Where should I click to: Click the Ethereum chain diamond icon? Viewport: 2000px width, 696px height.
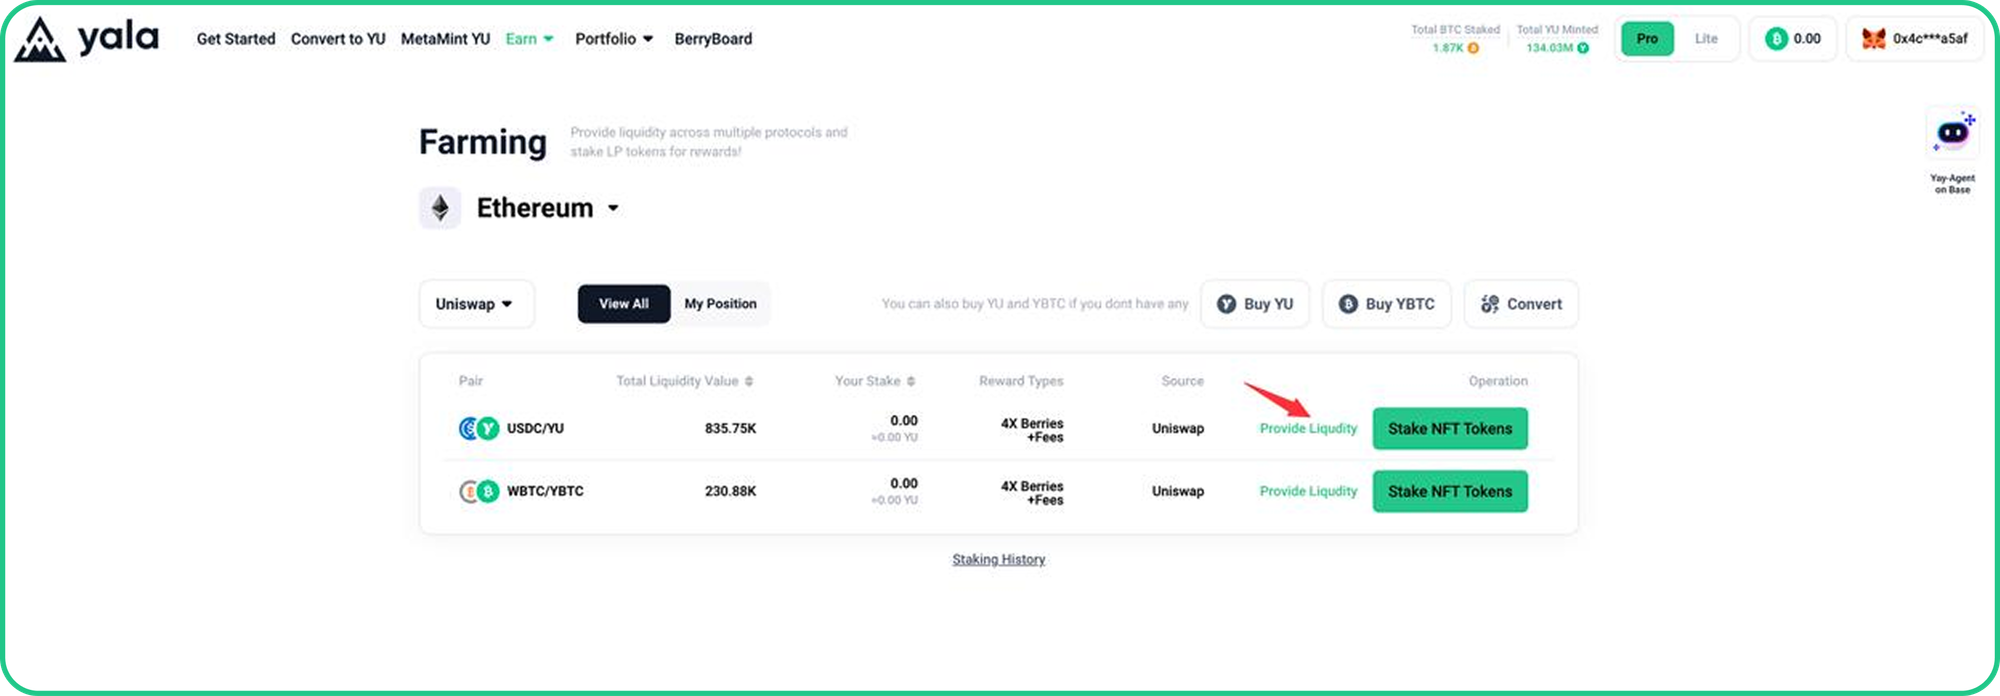440,208
